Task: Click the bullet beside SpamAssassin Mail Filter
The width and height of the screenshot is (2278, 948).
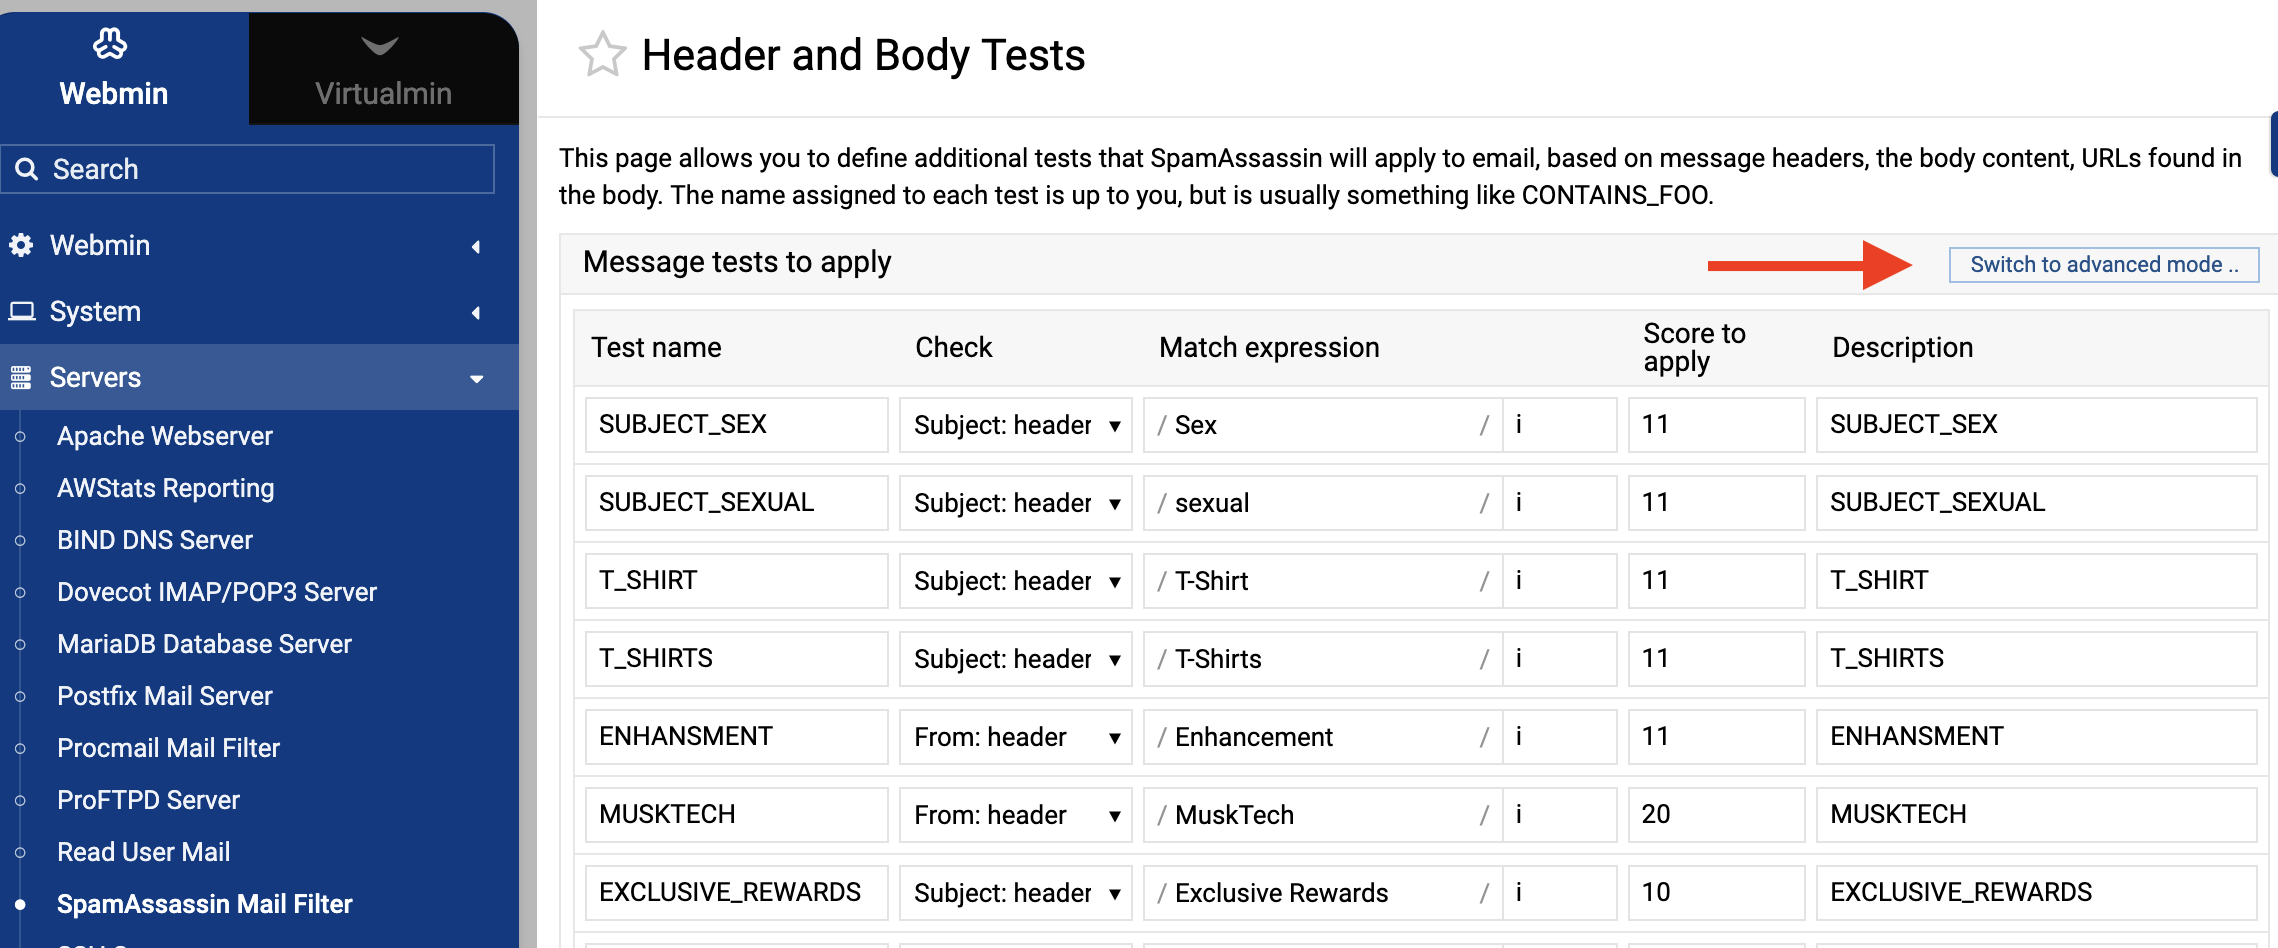Action: tap(20, 904)
